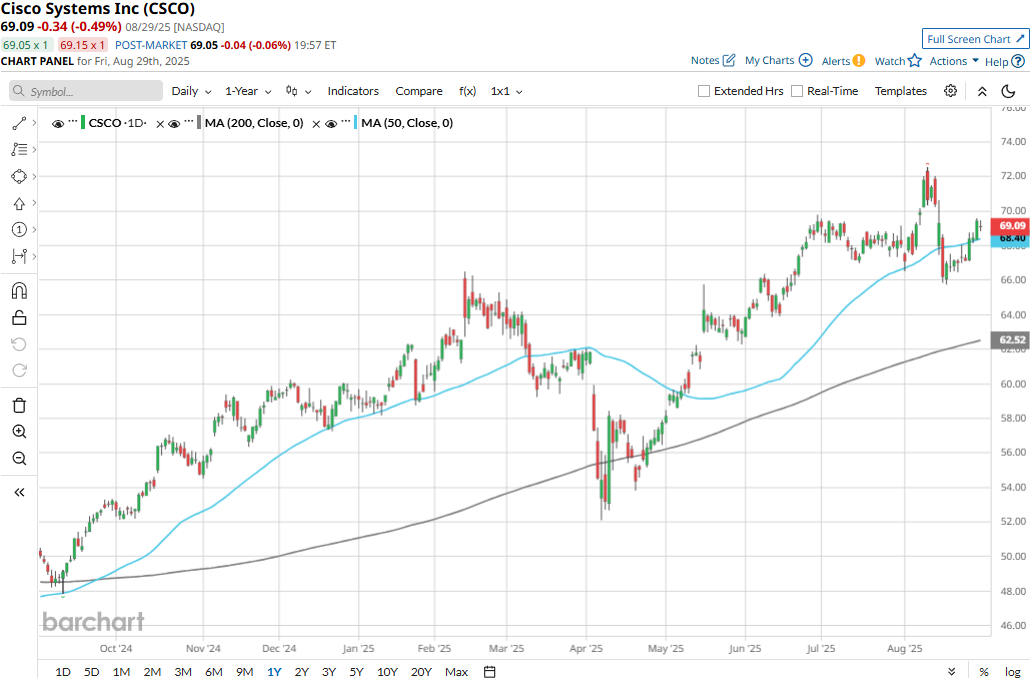Image resolution: width=1030 pixels, height=678 pixels.
Task: Hide the MA 200 moving average
Action: (174, 124)
